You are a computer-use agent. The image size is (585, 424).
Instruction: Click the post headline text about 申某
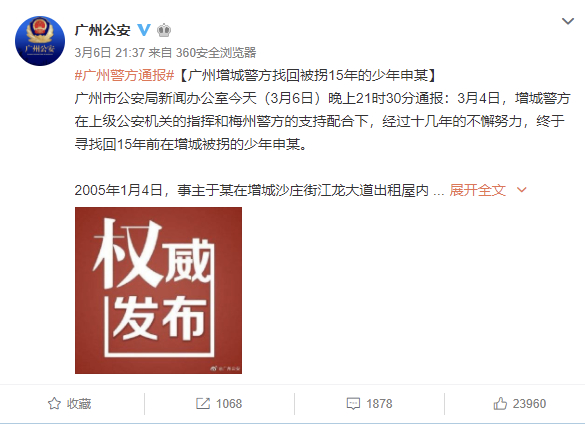point(307,75)
